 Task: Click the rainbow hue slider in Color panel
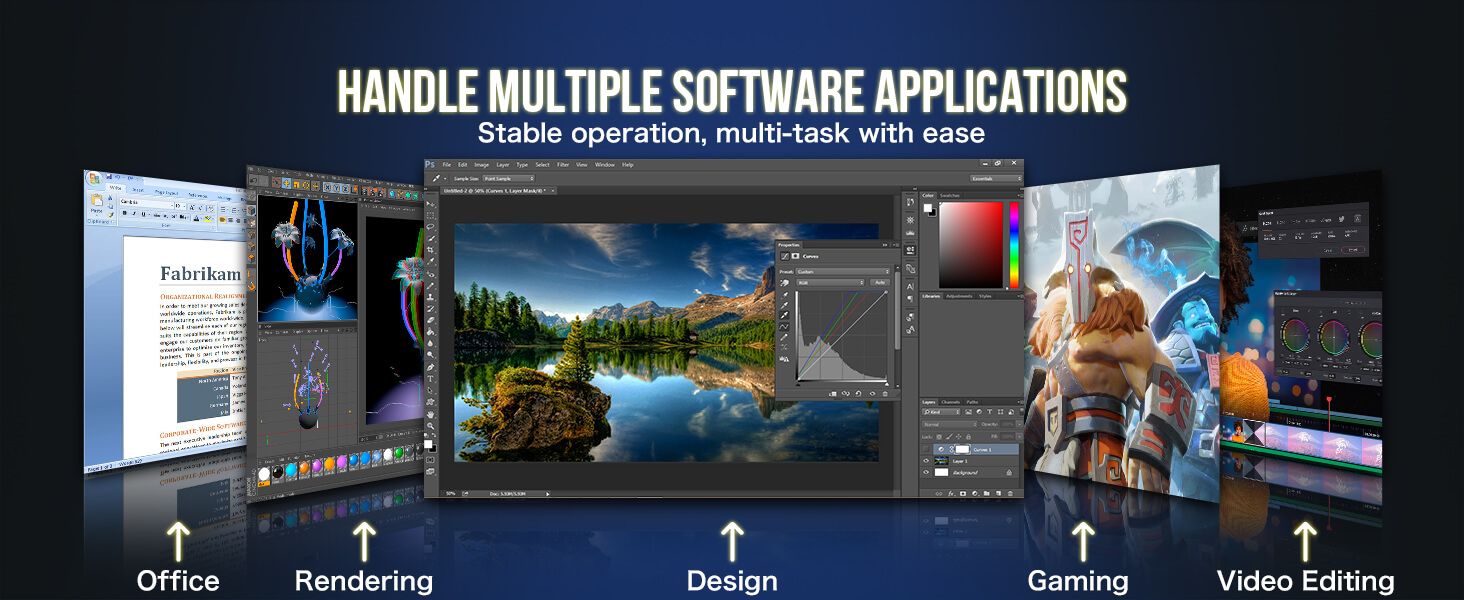1014,245
